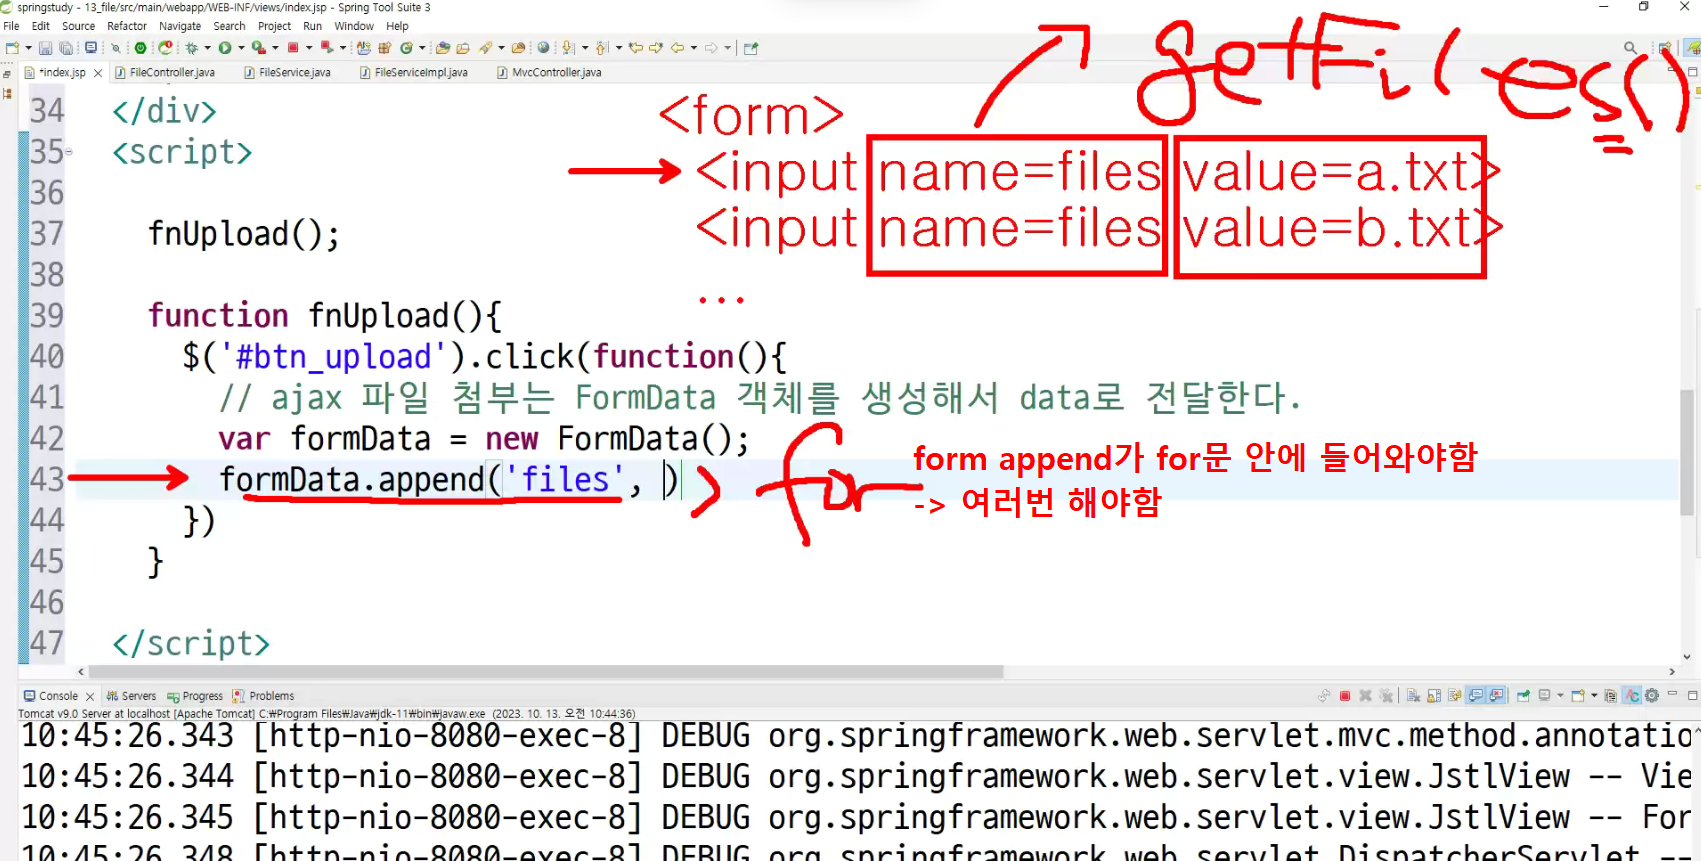
Task: Expand the Stop button dropdown arrow
Action: (x=309, y=48)
